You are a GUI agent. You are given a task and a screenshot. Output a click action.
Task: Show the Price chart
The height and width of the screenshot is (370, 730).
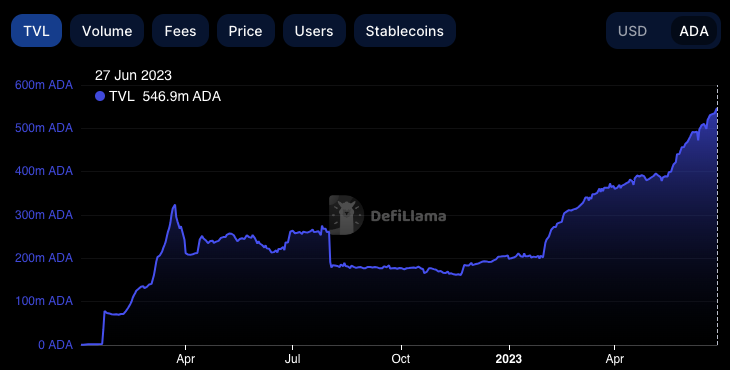(x=245, y=31)
